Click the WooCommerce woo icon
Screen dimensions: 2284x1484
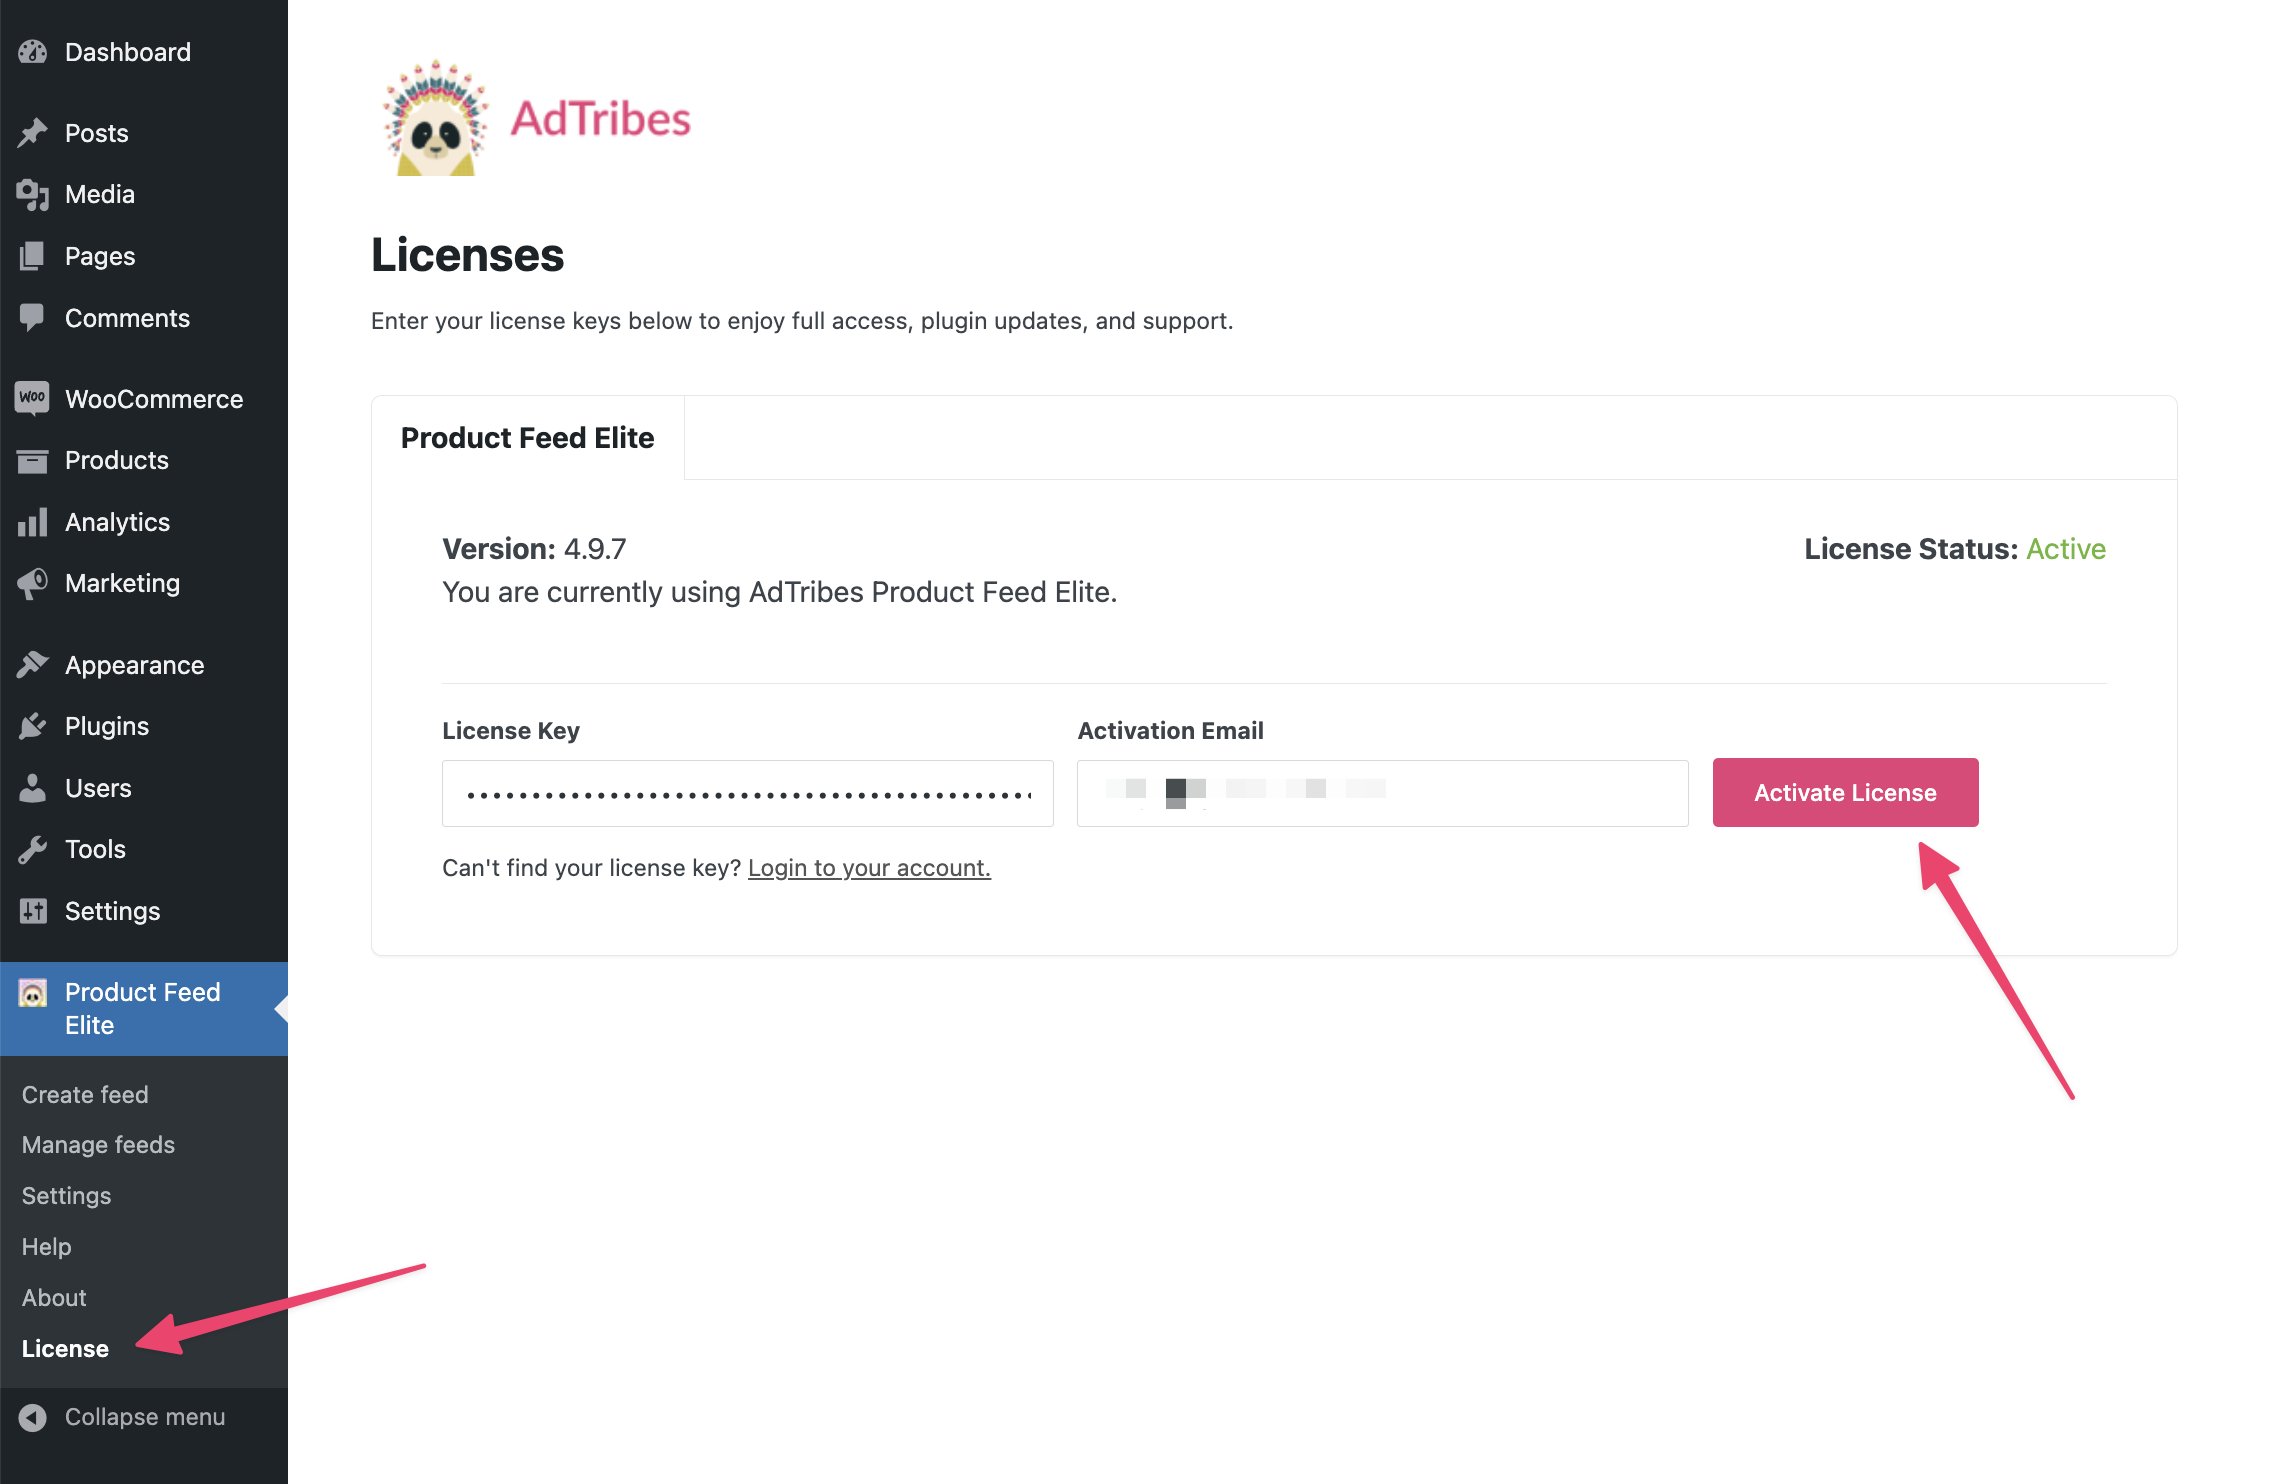[33, 398]
